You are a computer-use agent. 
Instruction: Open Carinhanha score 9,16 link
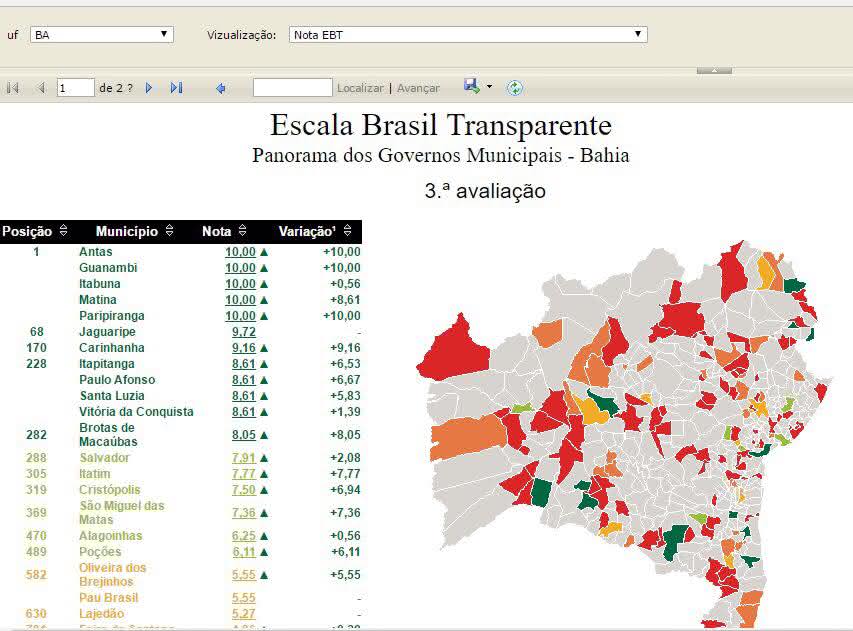click(x=244, y=348)
